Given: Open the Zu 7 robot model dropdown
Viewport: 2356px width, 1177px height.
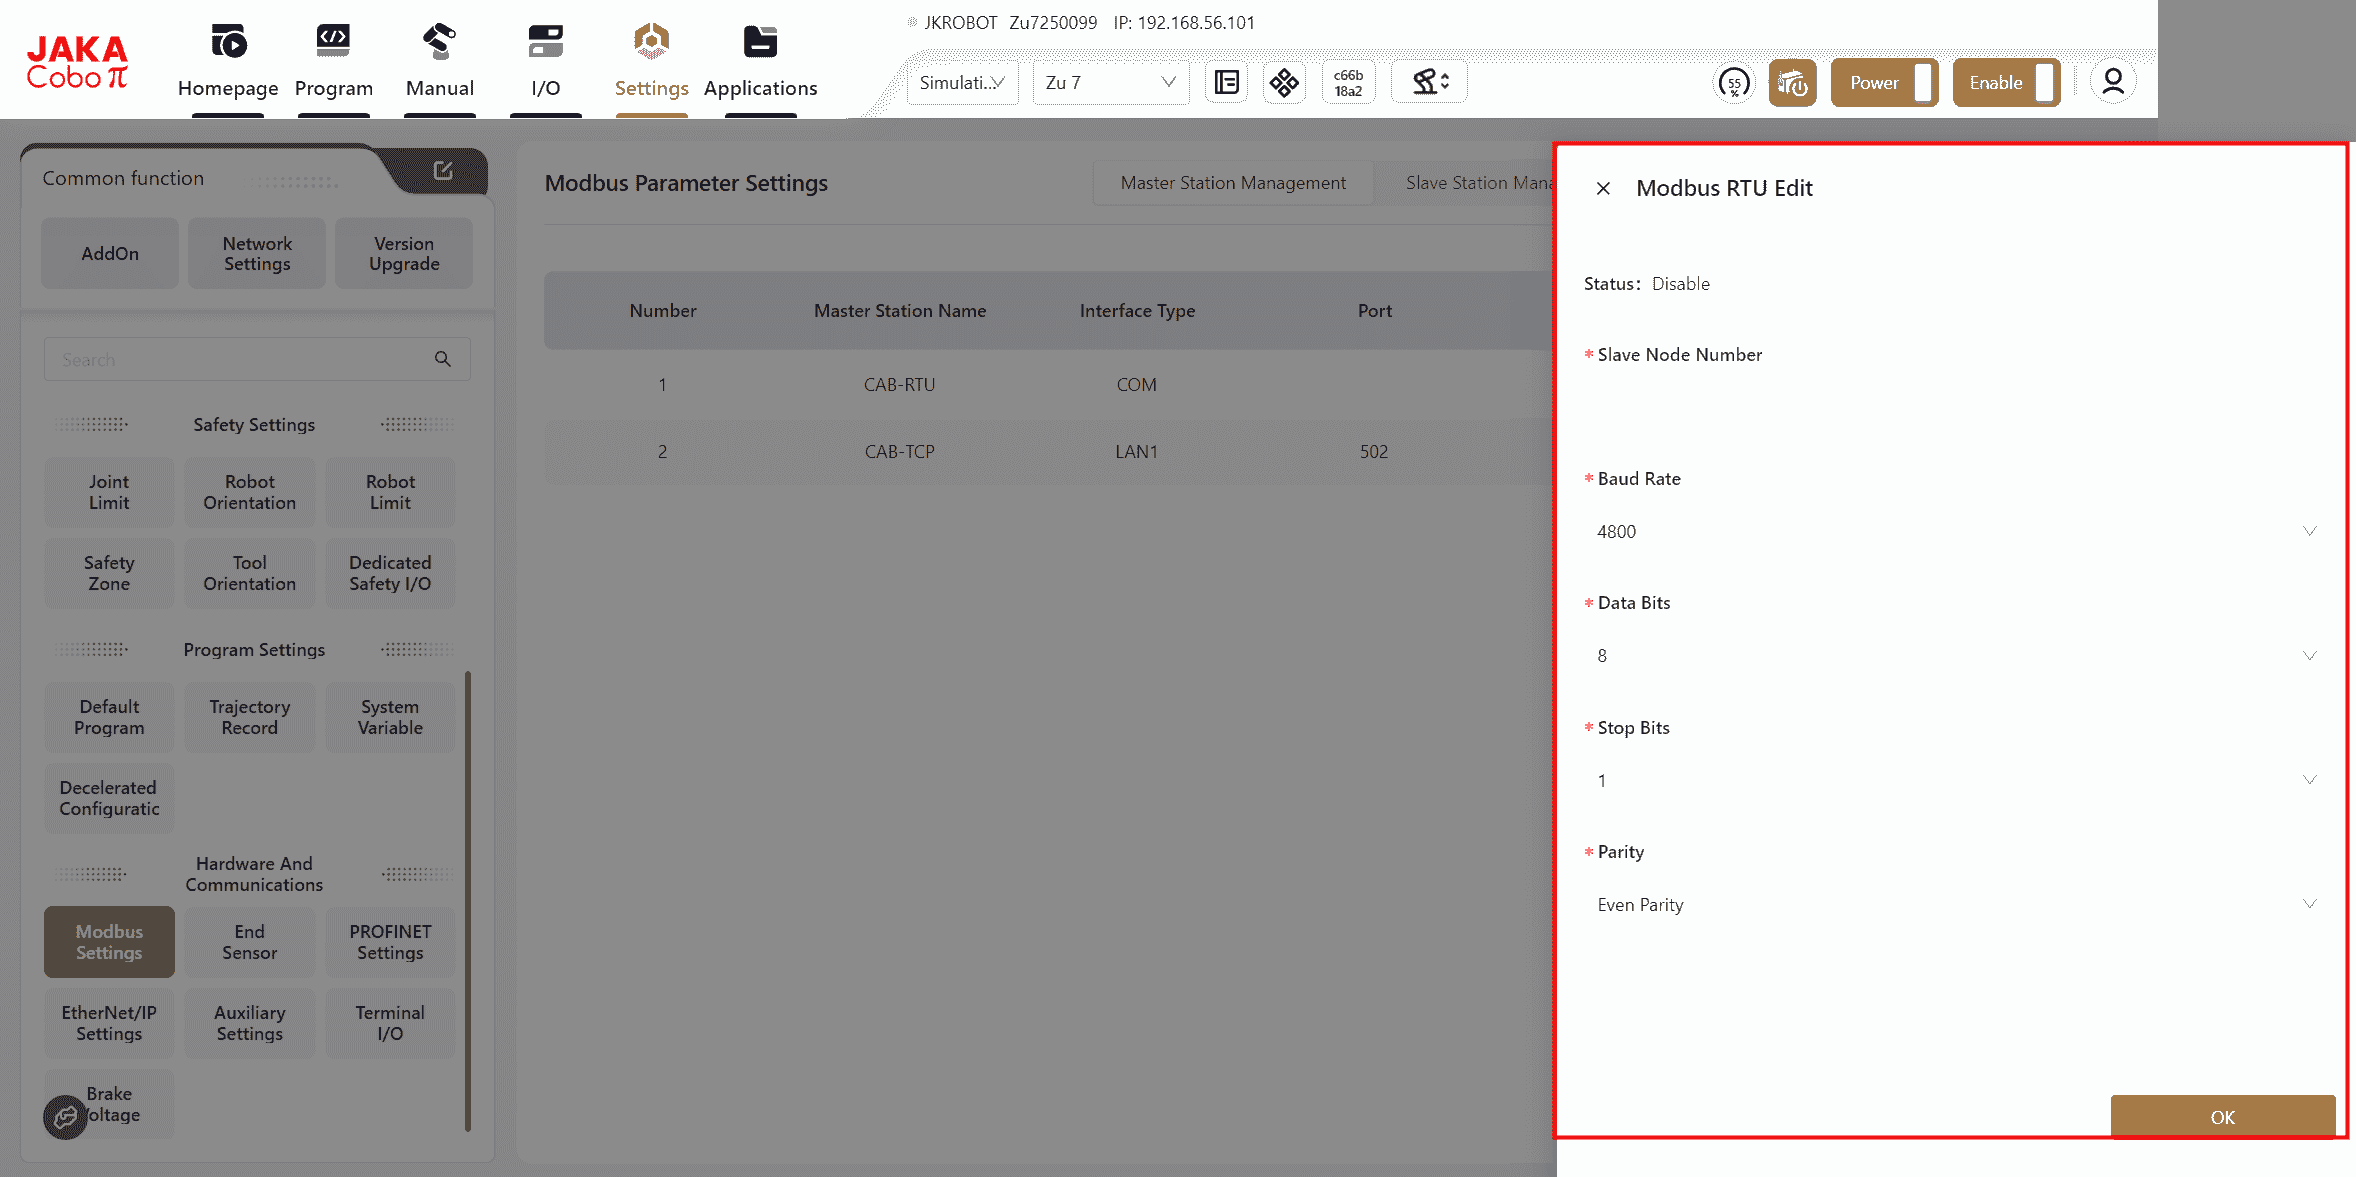Looking at the screenshot, I should (x=1110, y=83).
